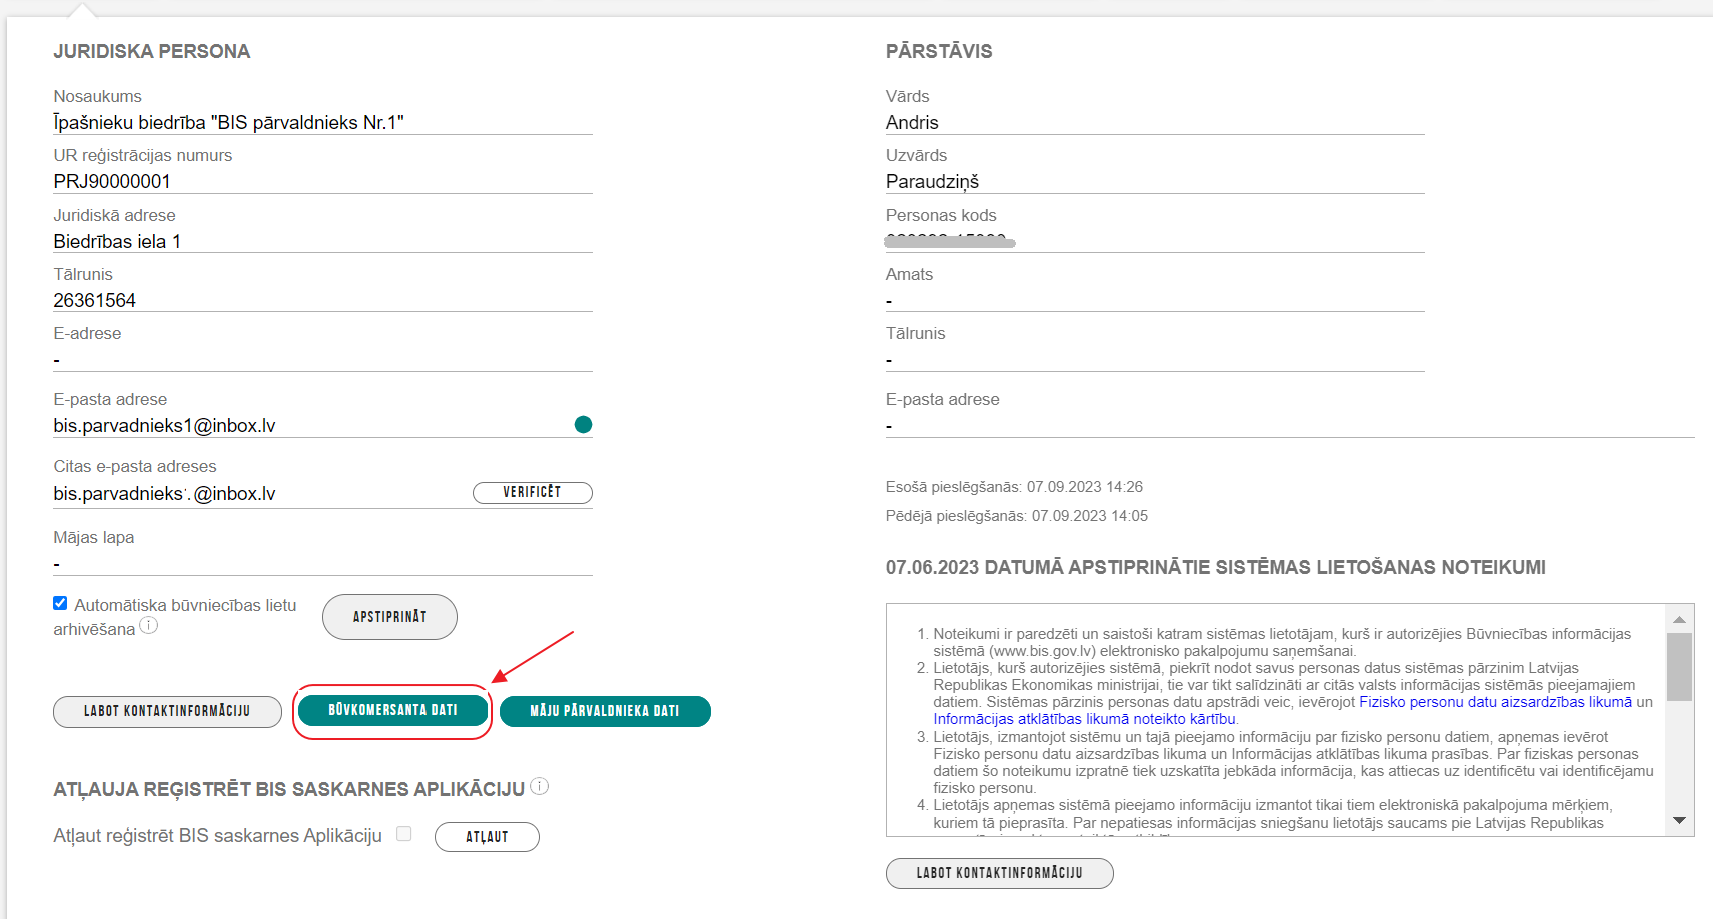Click scrollbar down arrow in terms box
The height and width of the screenshot is (919, 1713).
(1679, 821)
